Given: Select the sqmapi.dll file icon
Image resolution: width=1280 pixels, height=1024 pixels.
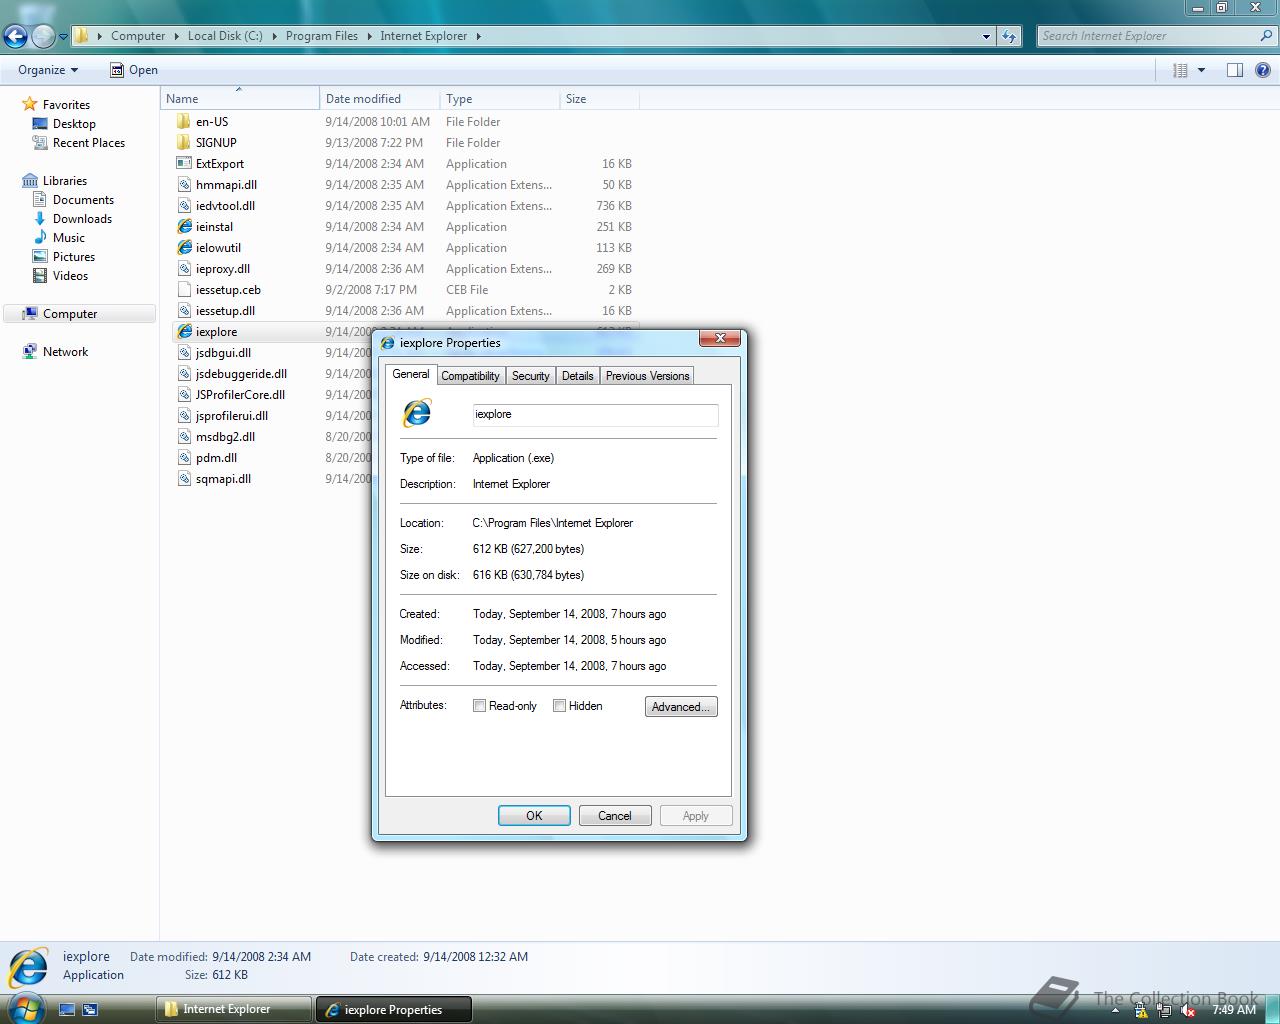Looking at the screenshot, I should pos(184,479).
